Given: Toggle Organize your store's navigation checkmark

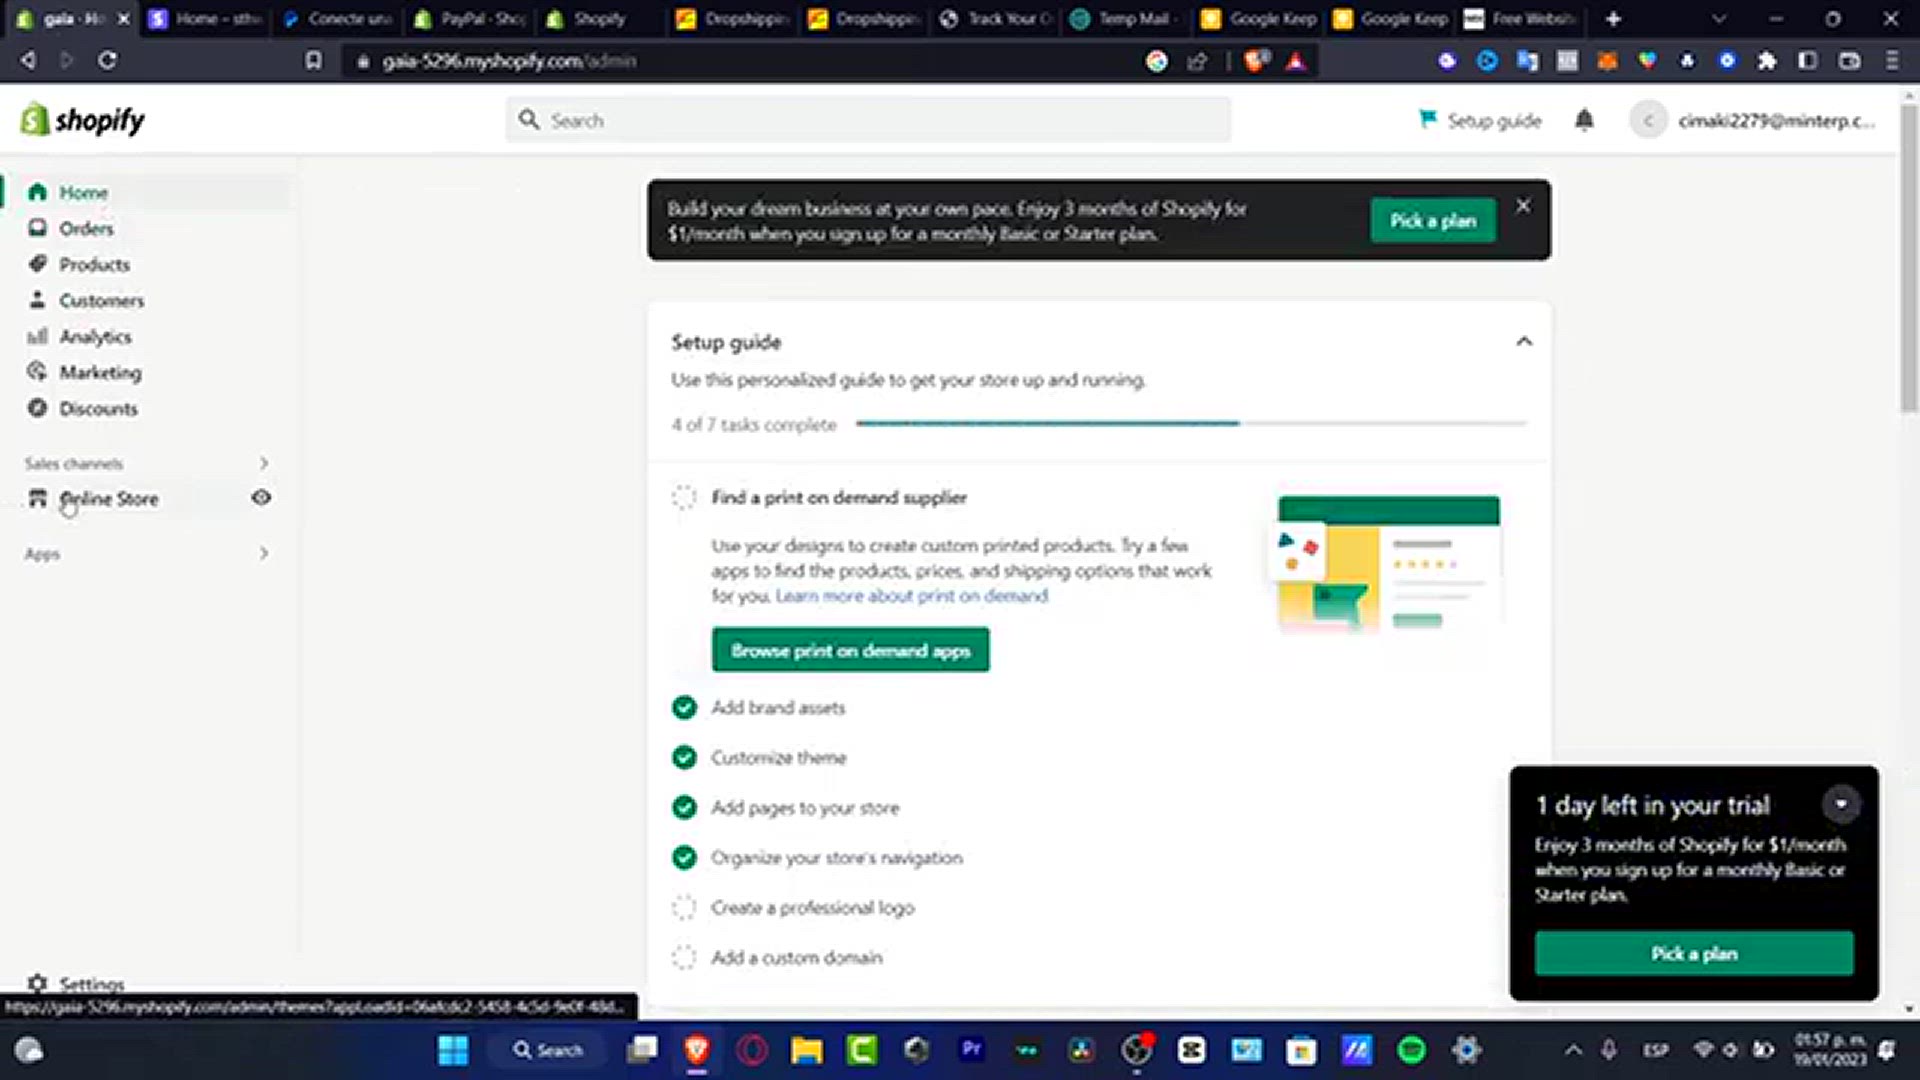Looking at the screenshot, I should point(684,858).
